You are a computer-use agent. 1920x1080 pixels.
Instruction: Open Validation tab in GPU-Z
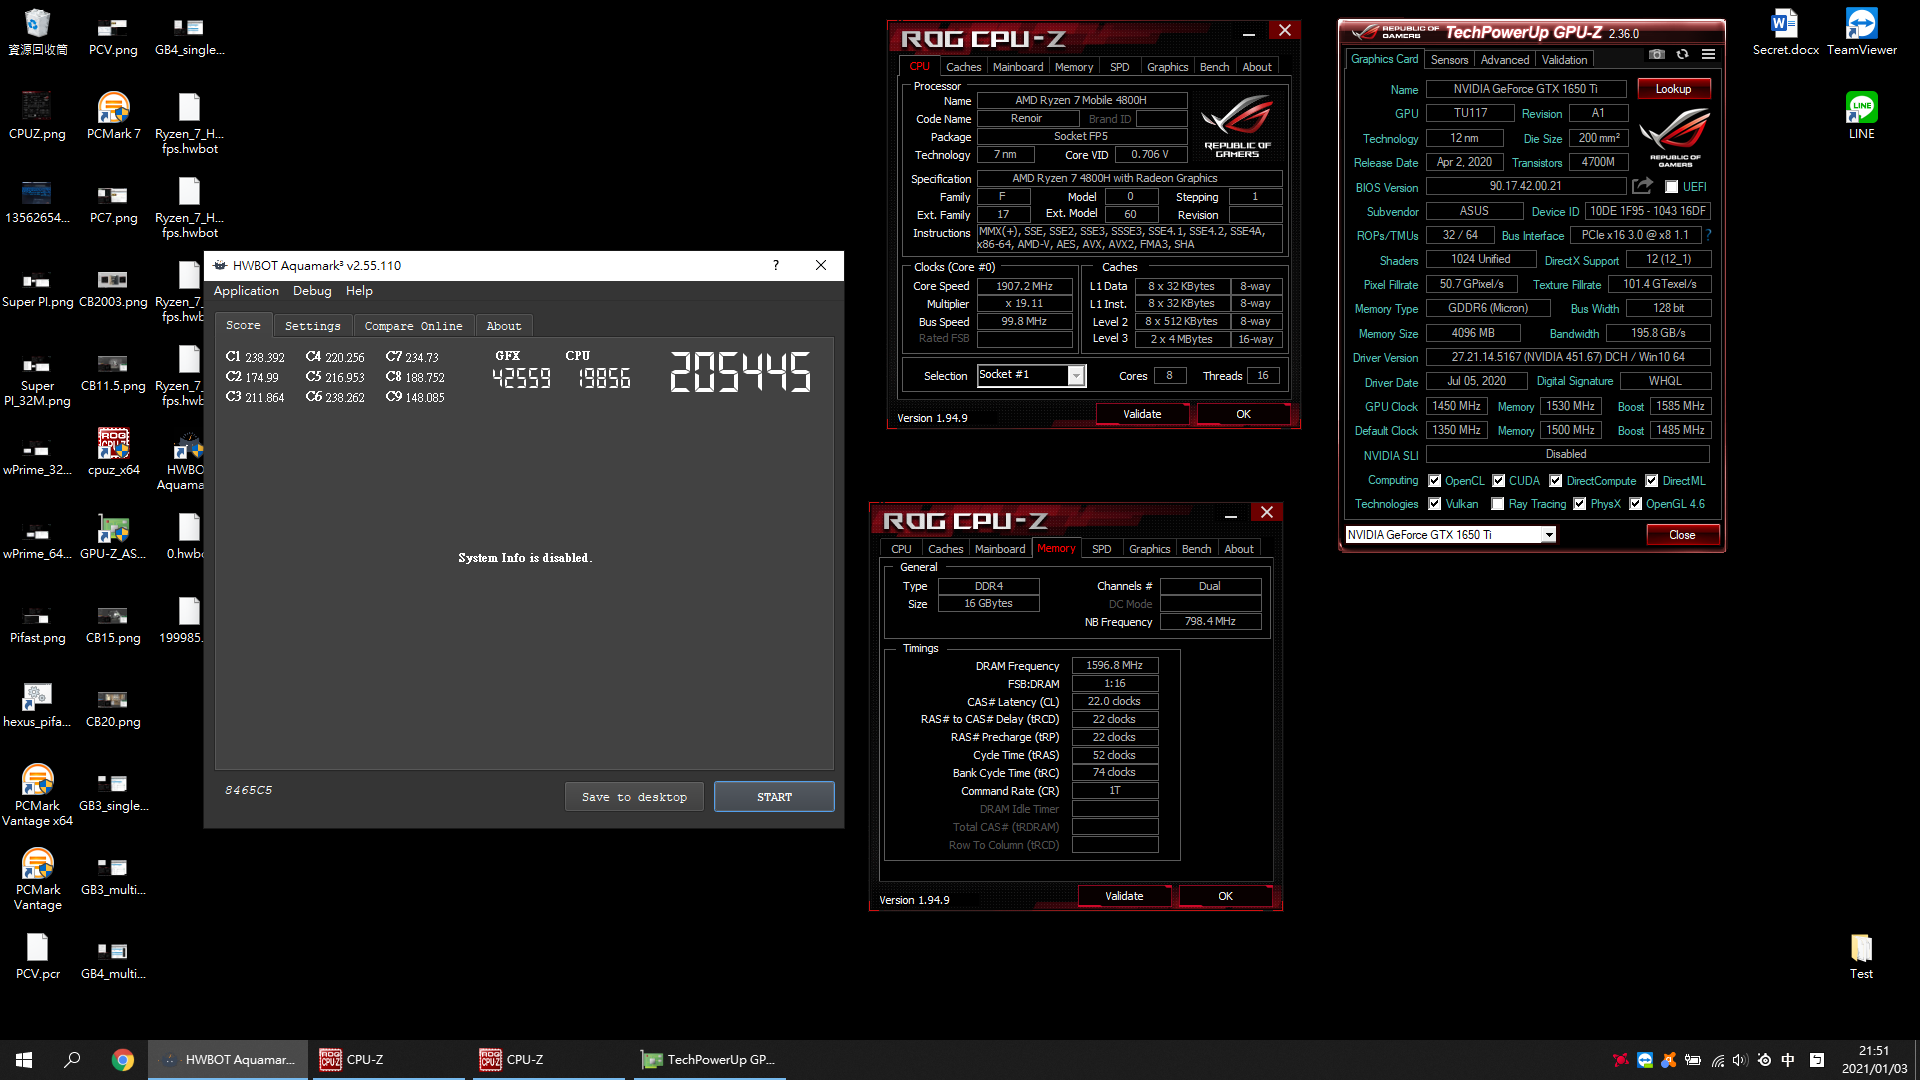coord(1564,60)
